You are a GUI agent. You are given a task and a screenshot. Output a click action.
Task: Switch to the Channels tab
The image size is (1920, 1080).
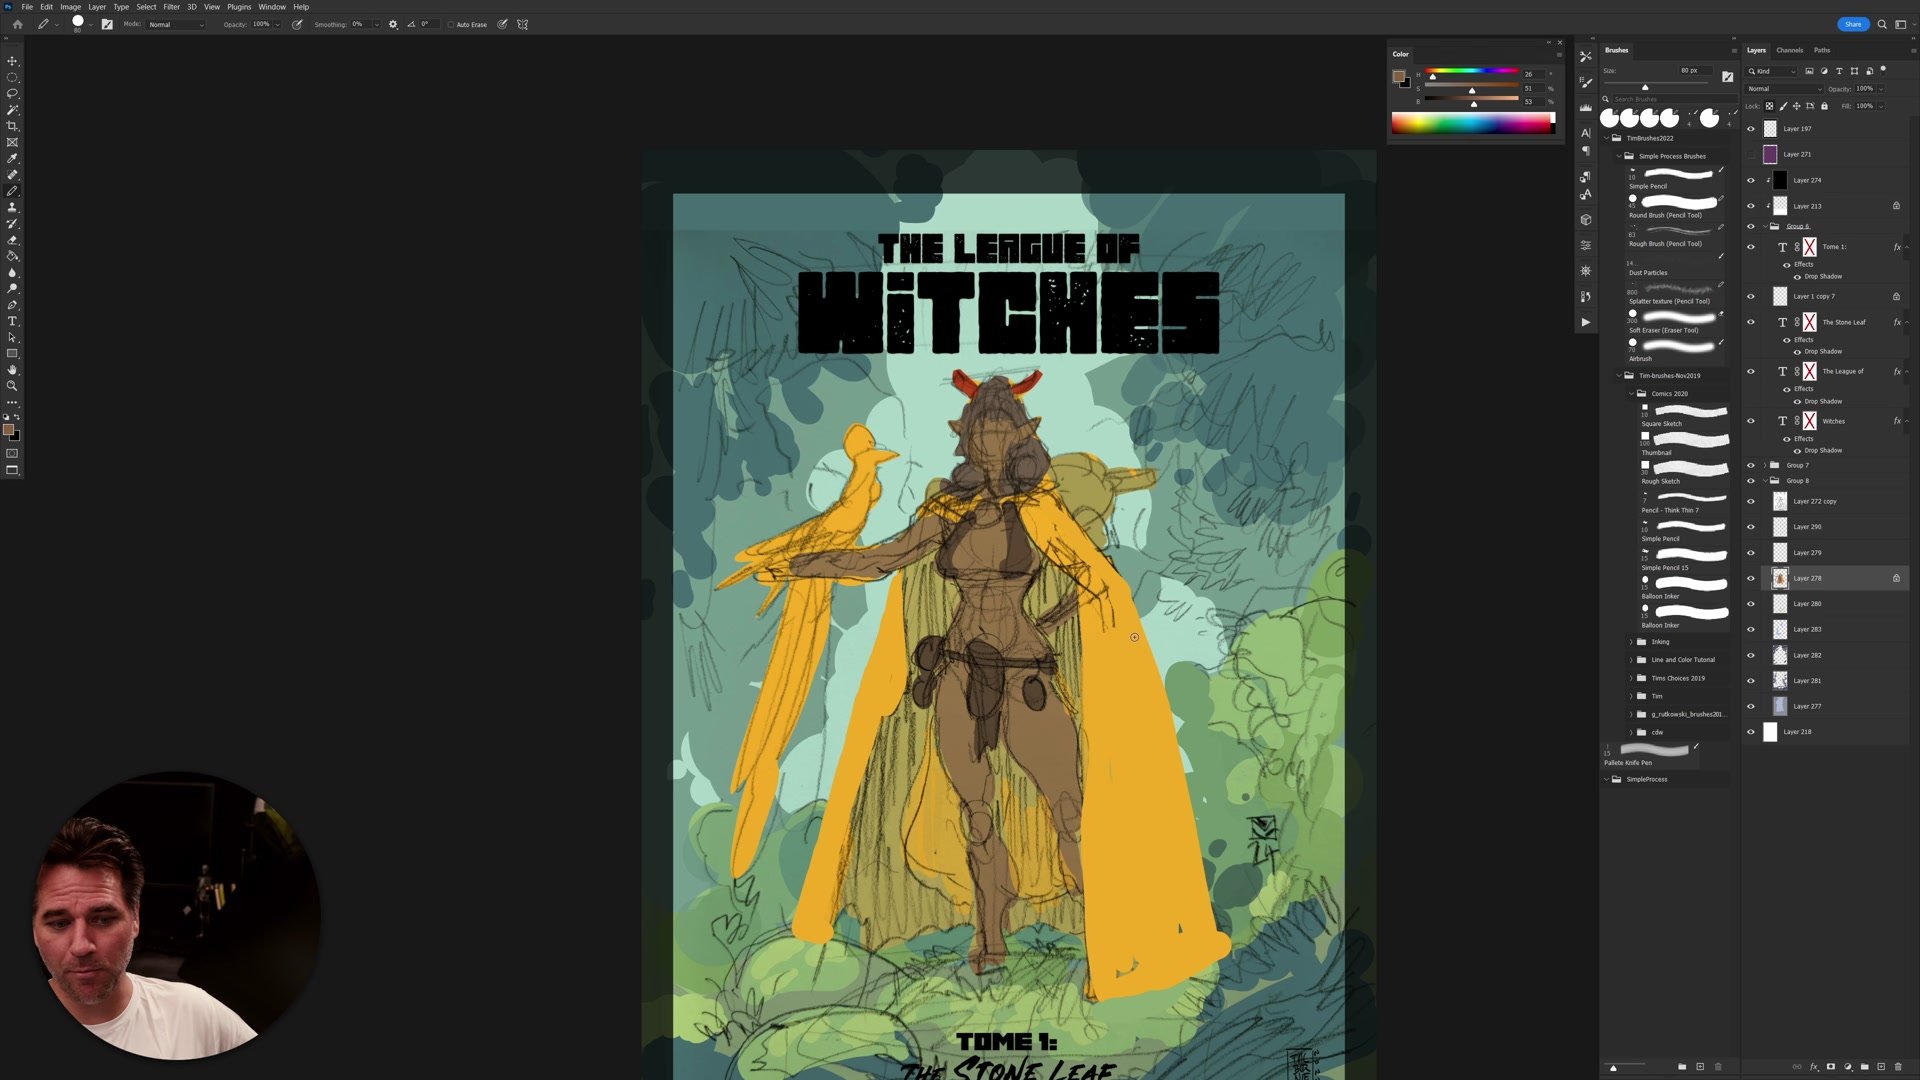coord(1789,50)
